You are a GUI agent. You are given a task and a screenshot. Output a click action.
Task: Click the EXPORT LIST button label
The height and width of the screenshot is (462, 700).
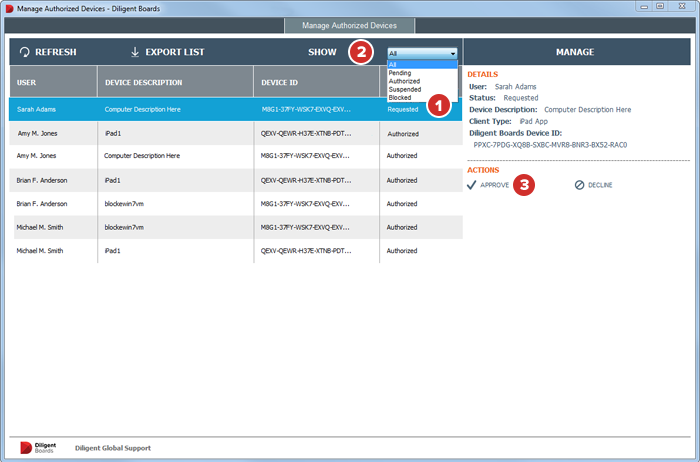pyautogui.click(x=175, y=52)
